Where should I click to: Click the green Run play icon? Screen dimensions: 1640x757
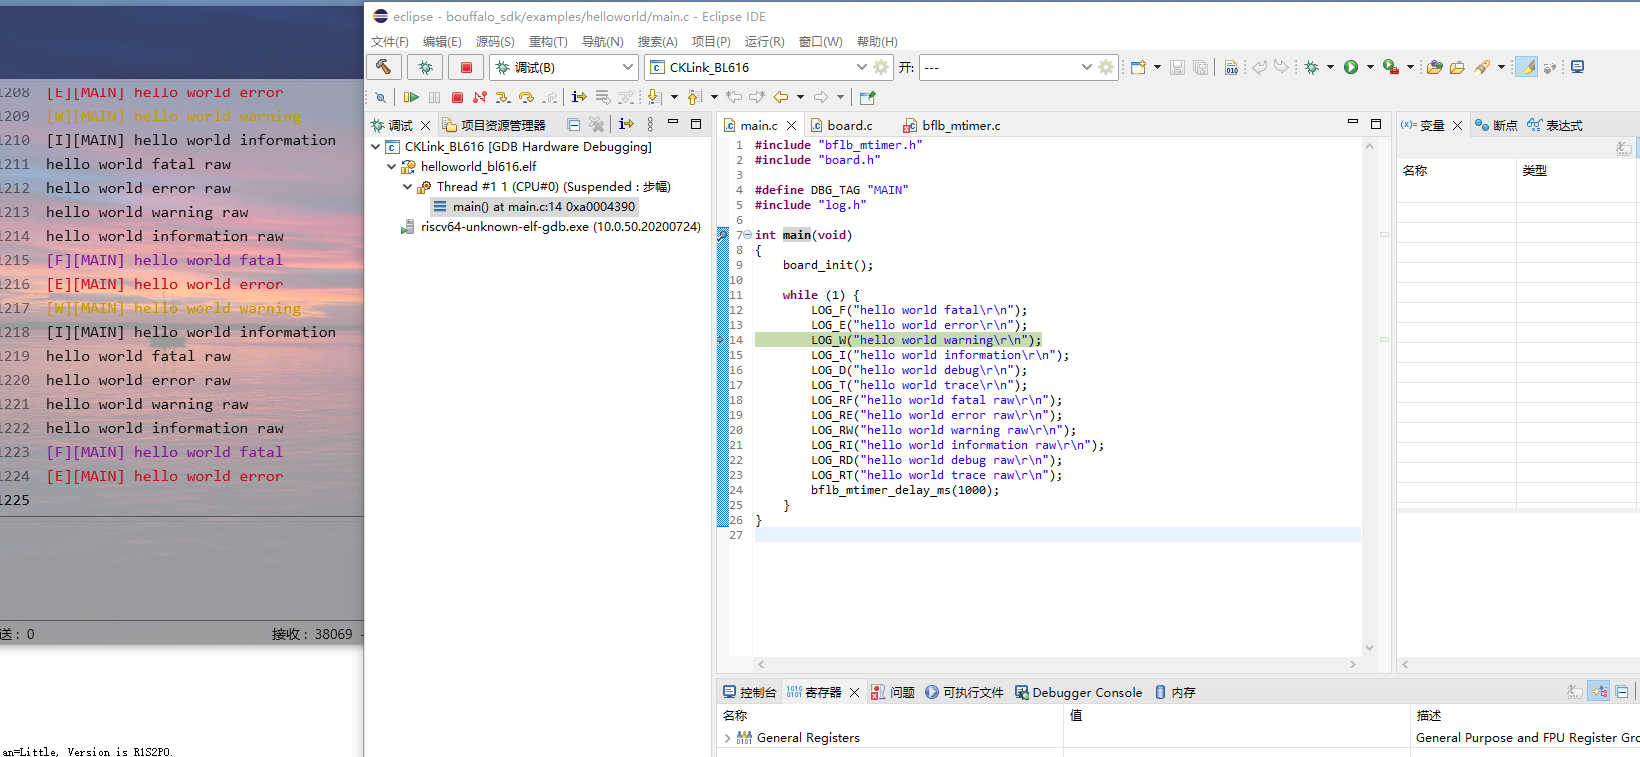(1351, 67)
